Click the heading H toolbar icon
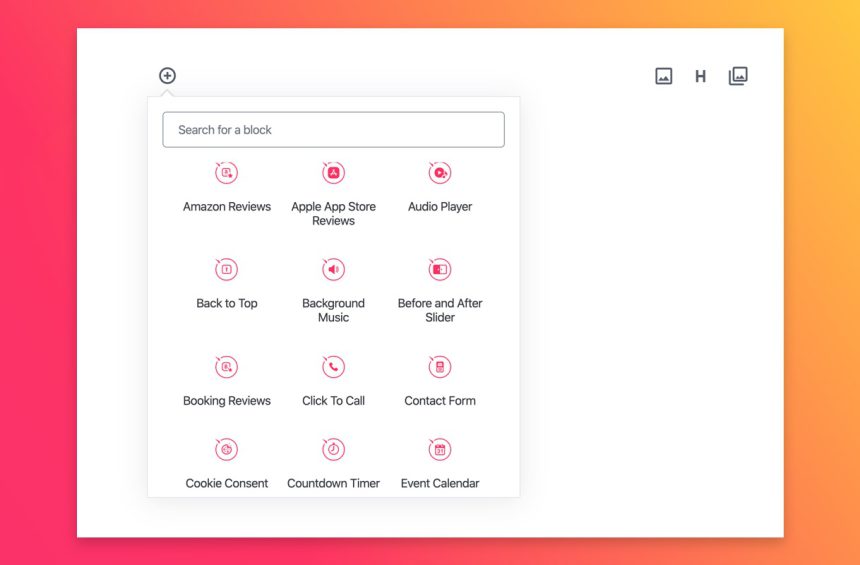The image size is (860, 565). pos(700,76)
